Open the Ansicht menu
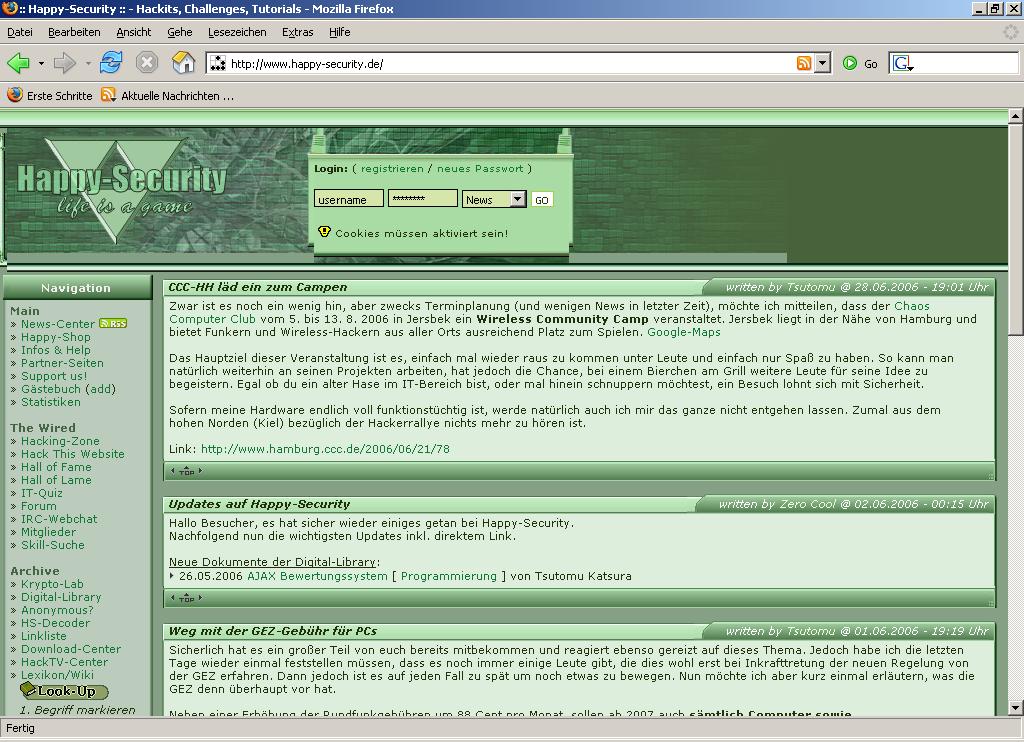This screenshot has height=742, width=1024. [133, 32]
